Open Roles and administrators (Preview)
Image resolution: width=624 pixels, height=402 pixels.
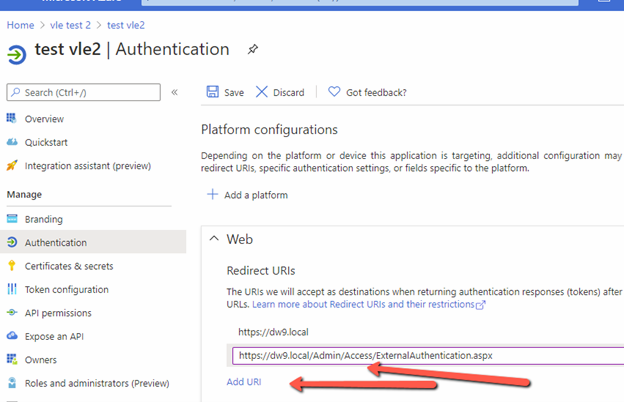tap(97, 383)
